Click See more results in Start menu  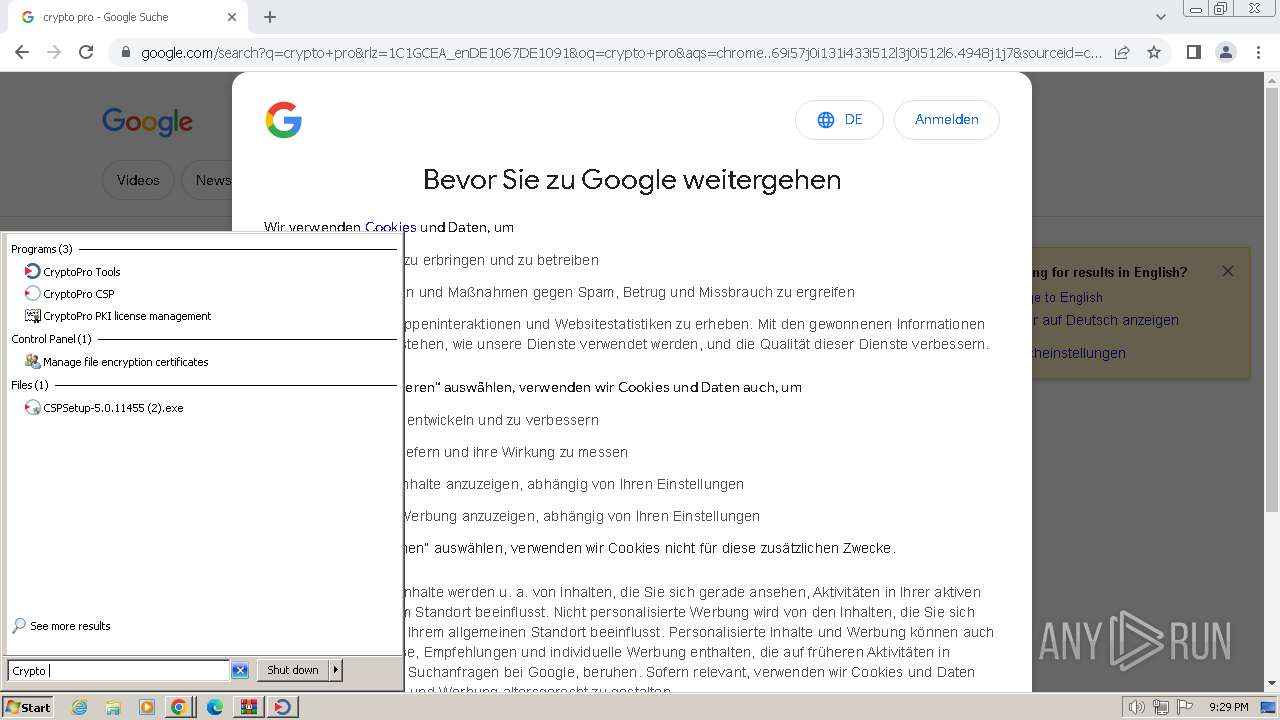coord(61,626)
